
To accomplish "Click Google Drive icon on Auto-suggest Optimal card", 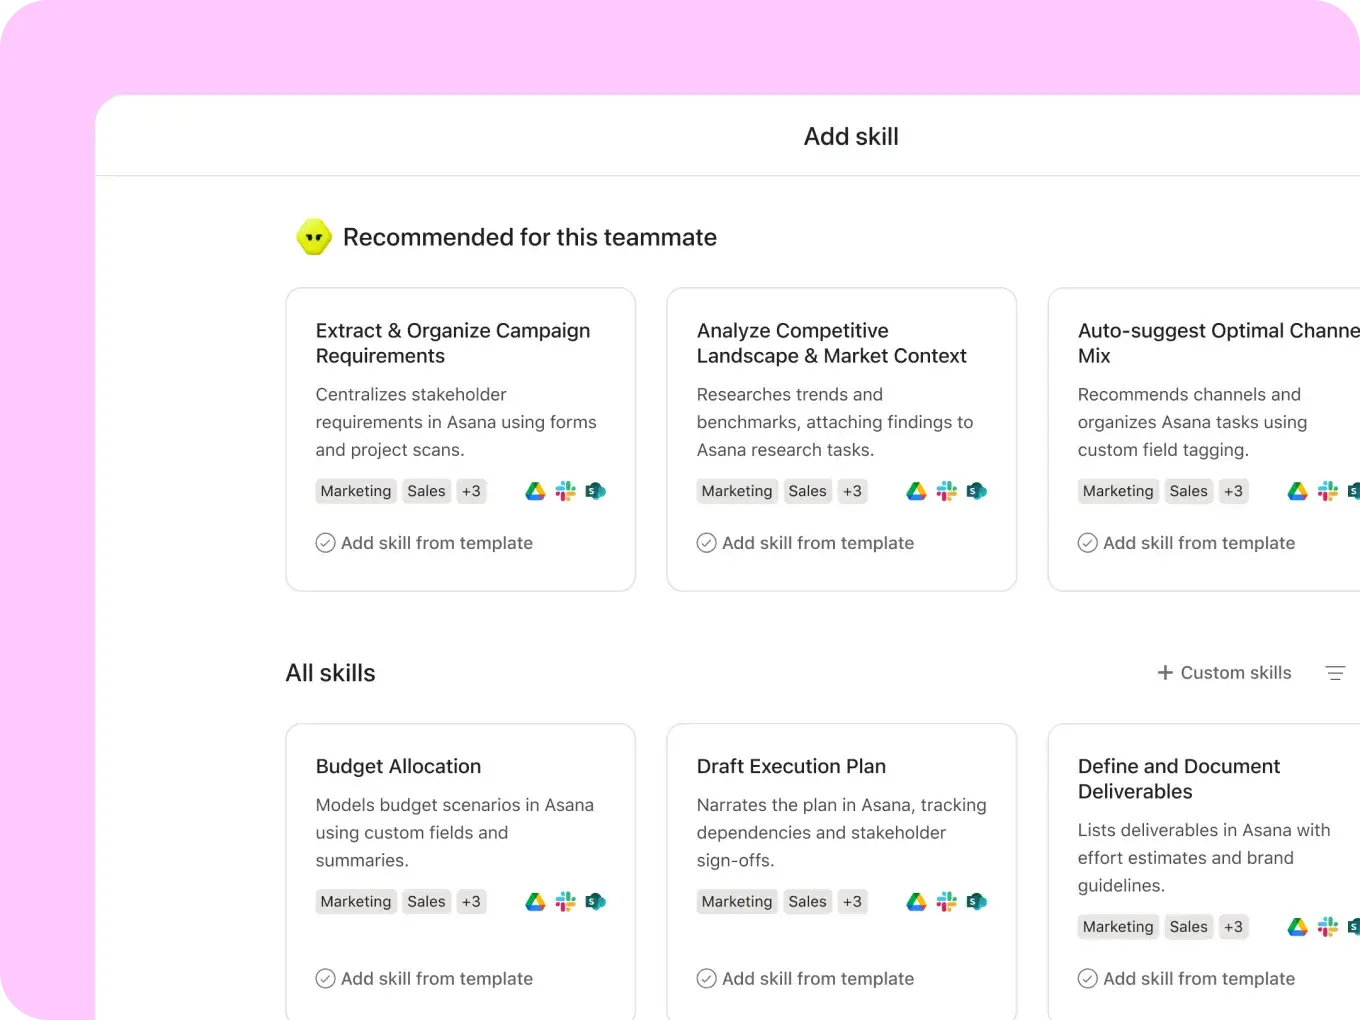I will tap(1298, 491).
